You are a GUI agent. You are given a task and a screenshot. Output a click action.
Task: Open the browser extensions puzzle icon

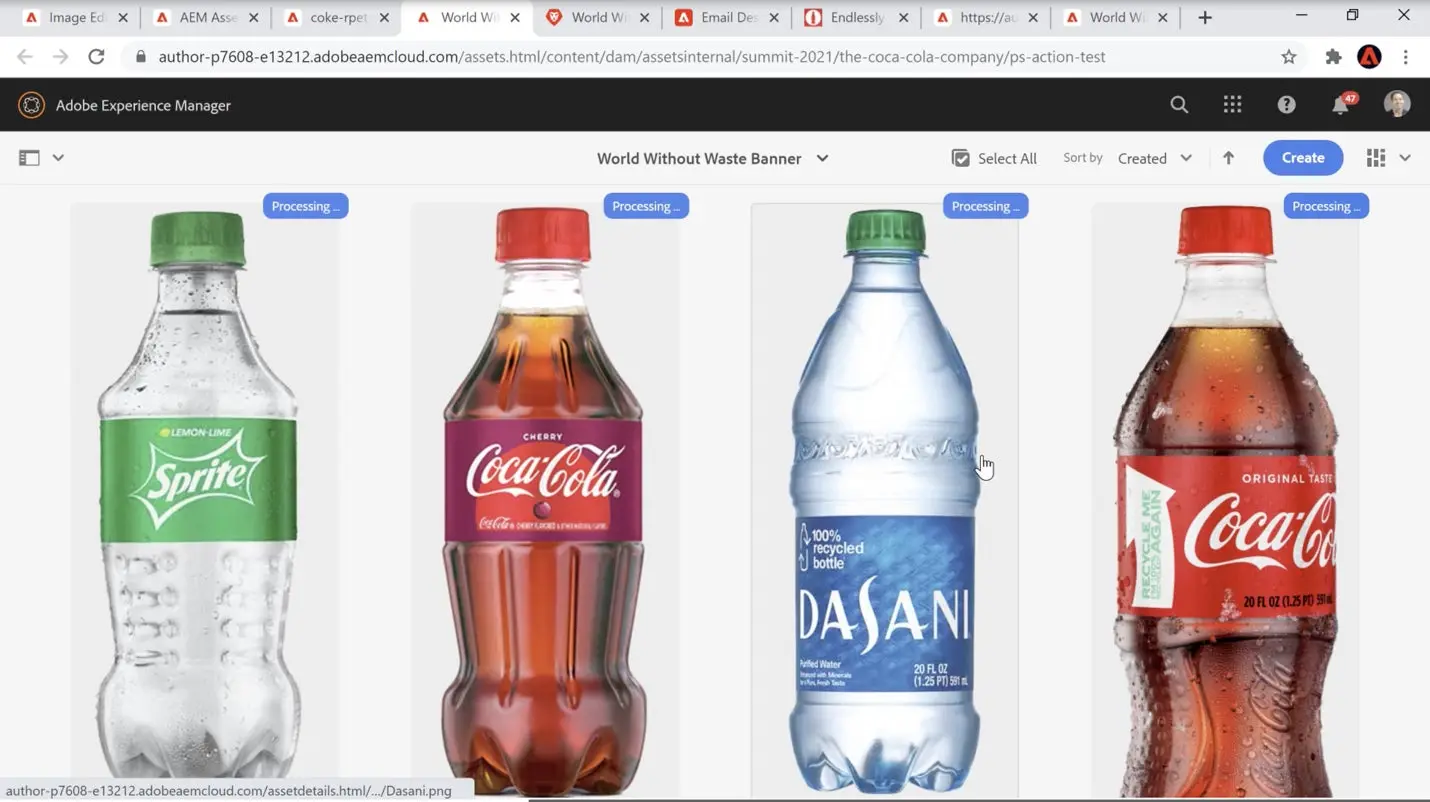pos(1333,57)
